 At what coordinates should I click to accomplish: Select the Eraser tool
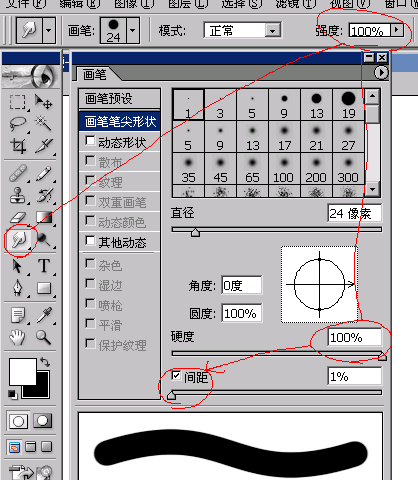(18, 217)
